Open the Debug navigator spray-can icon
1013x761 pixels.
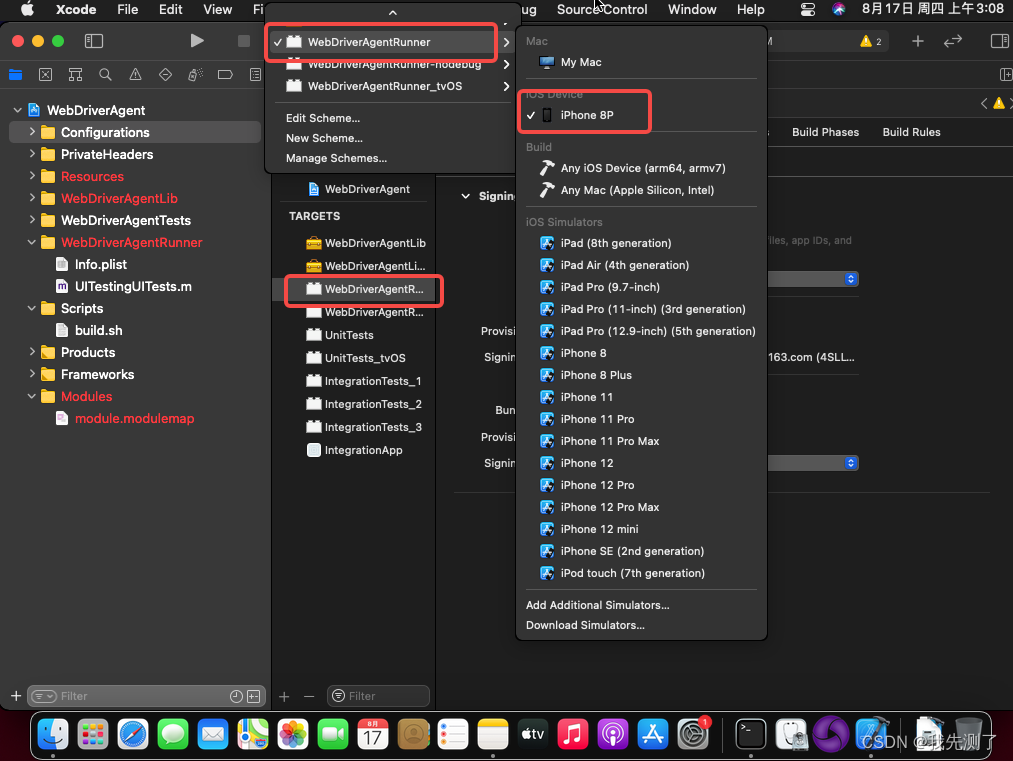194,75
